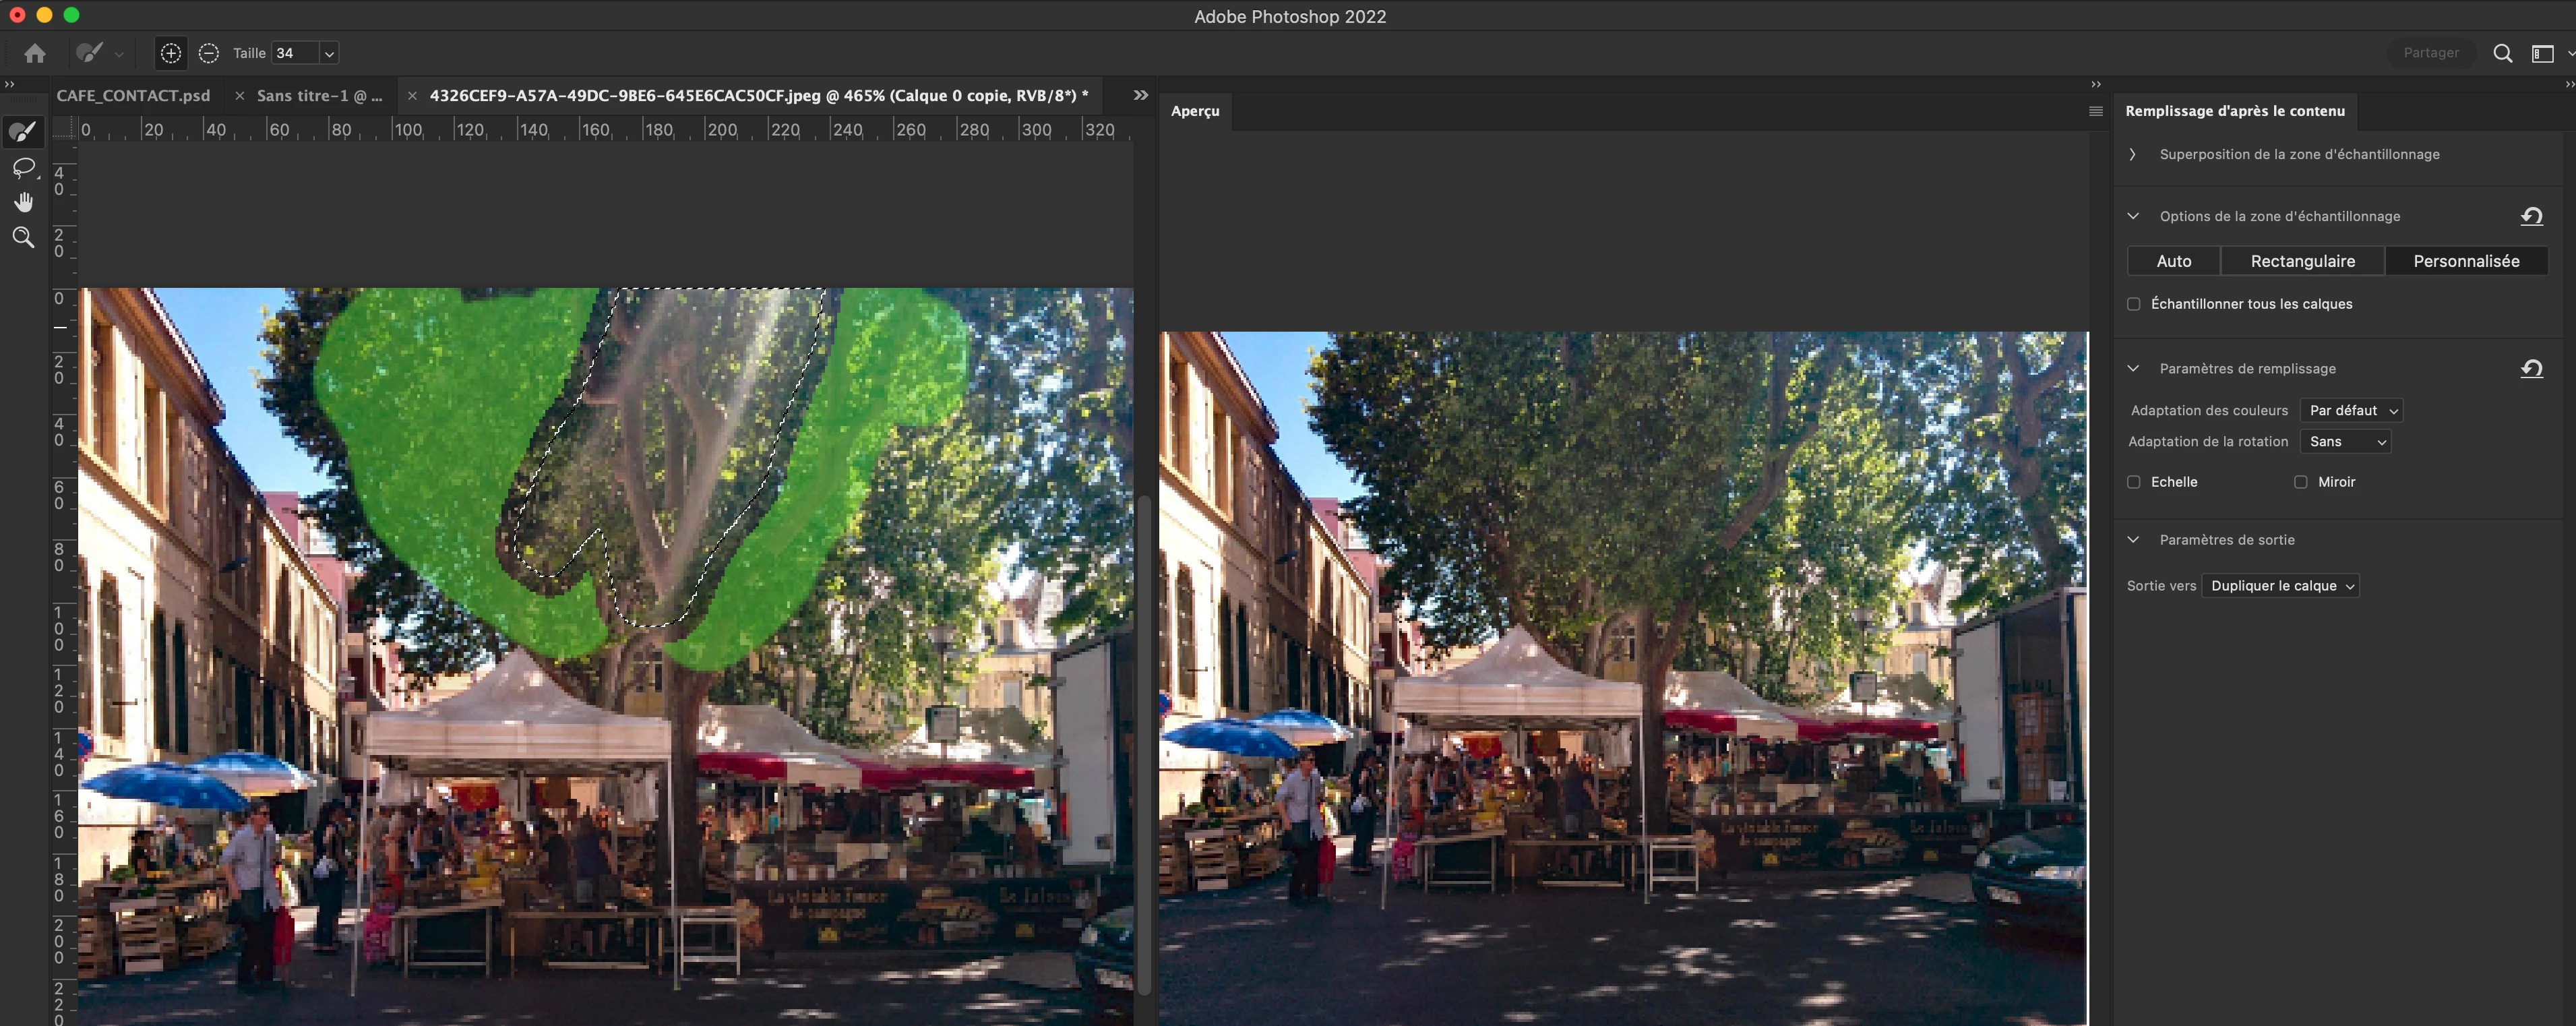Click the Taille size input field
Screen dimensions: 2576x1026
point(294,53)
